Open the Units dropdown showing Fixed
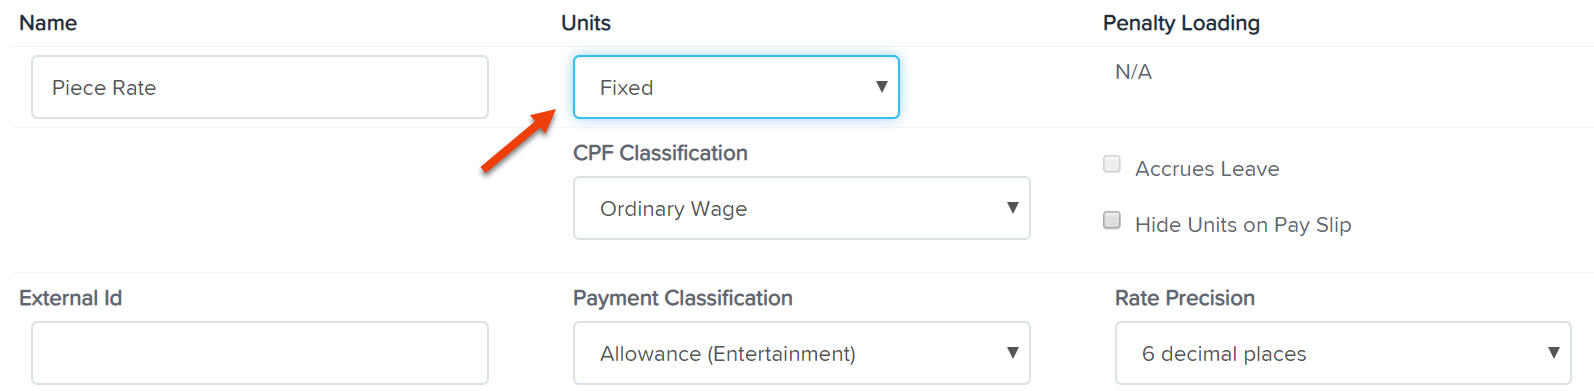Screen dimensions: 1594x391 [x=736, y=87]
